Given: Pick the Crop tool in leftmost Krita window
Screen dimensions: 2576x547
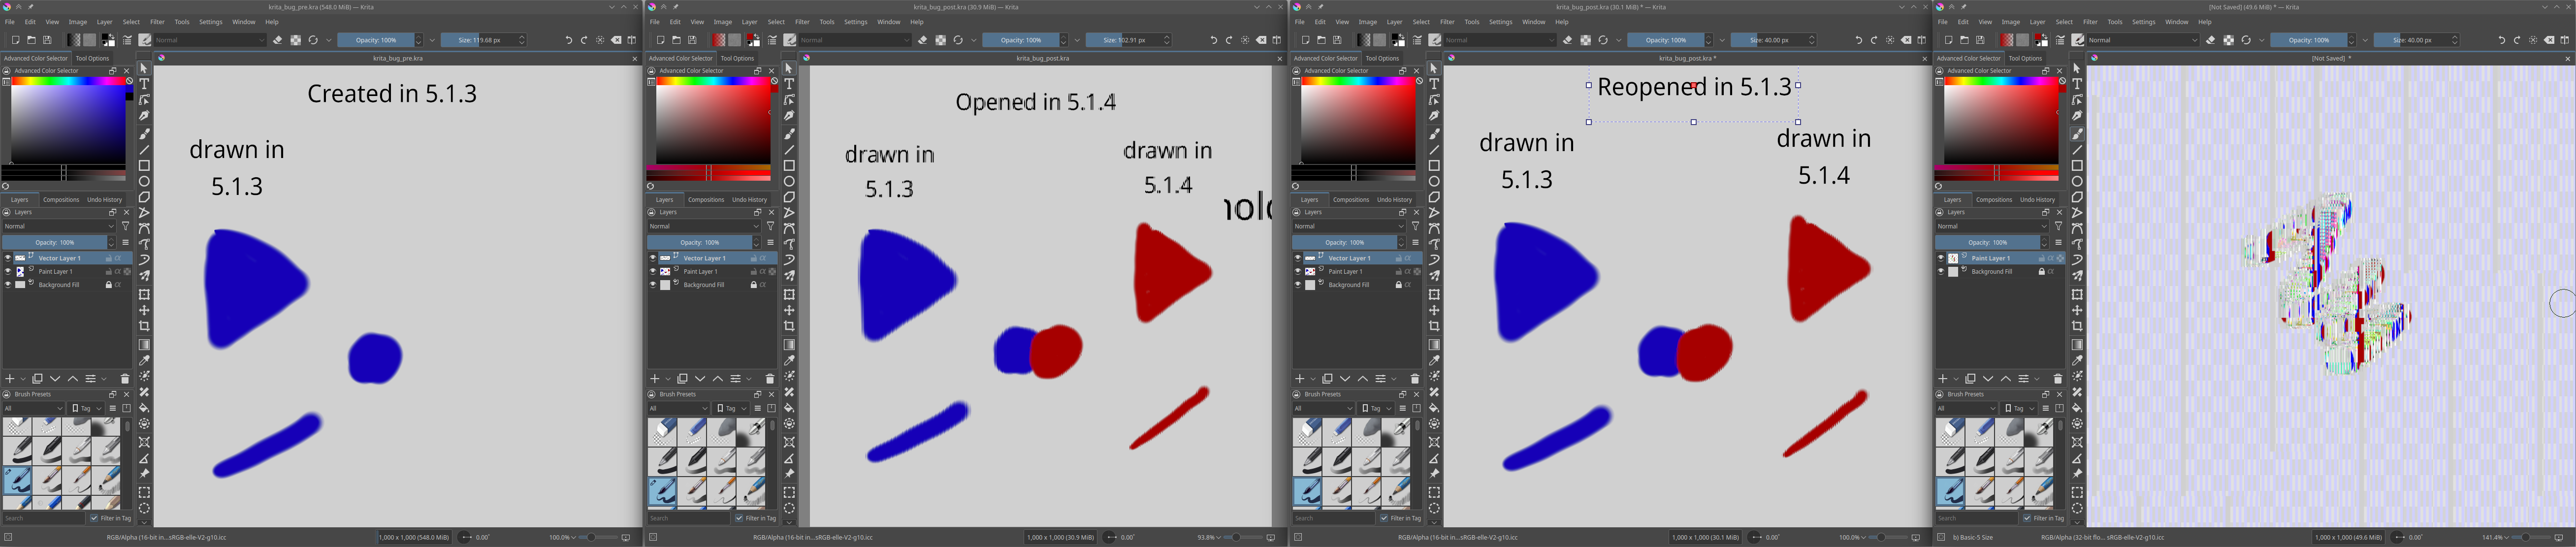Looking at the screenshot, I should (144, 326).
